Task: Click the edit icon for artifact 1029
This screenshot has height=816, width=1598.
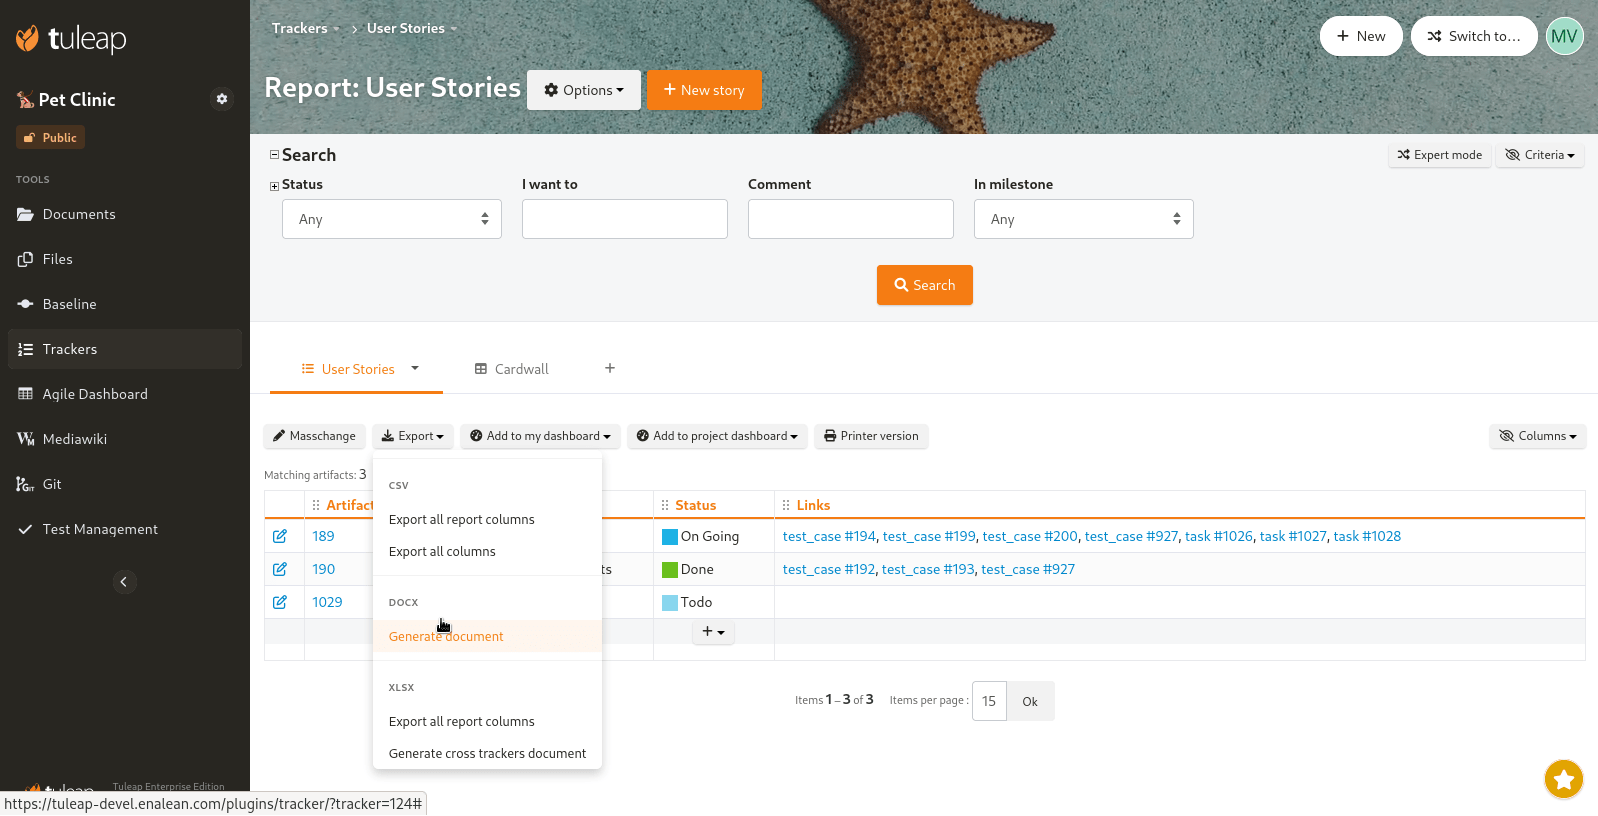Action: [280, 602]
